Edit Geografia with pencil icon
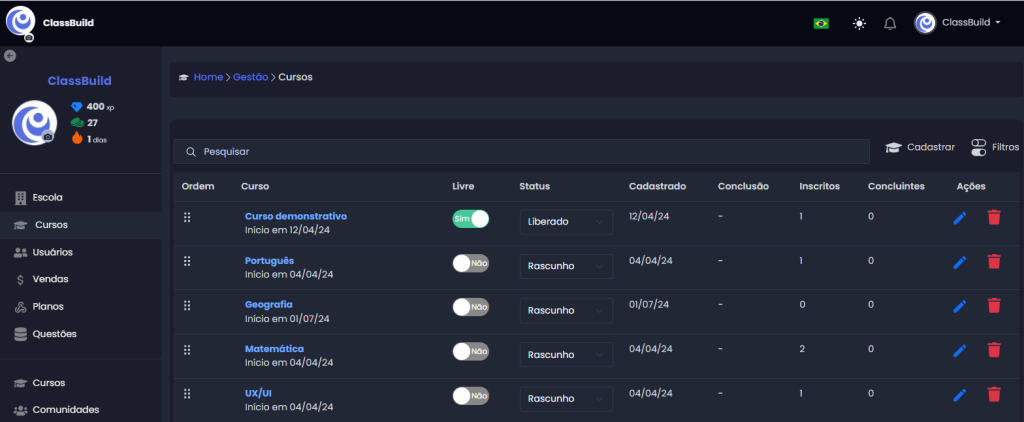The image size is (1024, 422). 959,306
